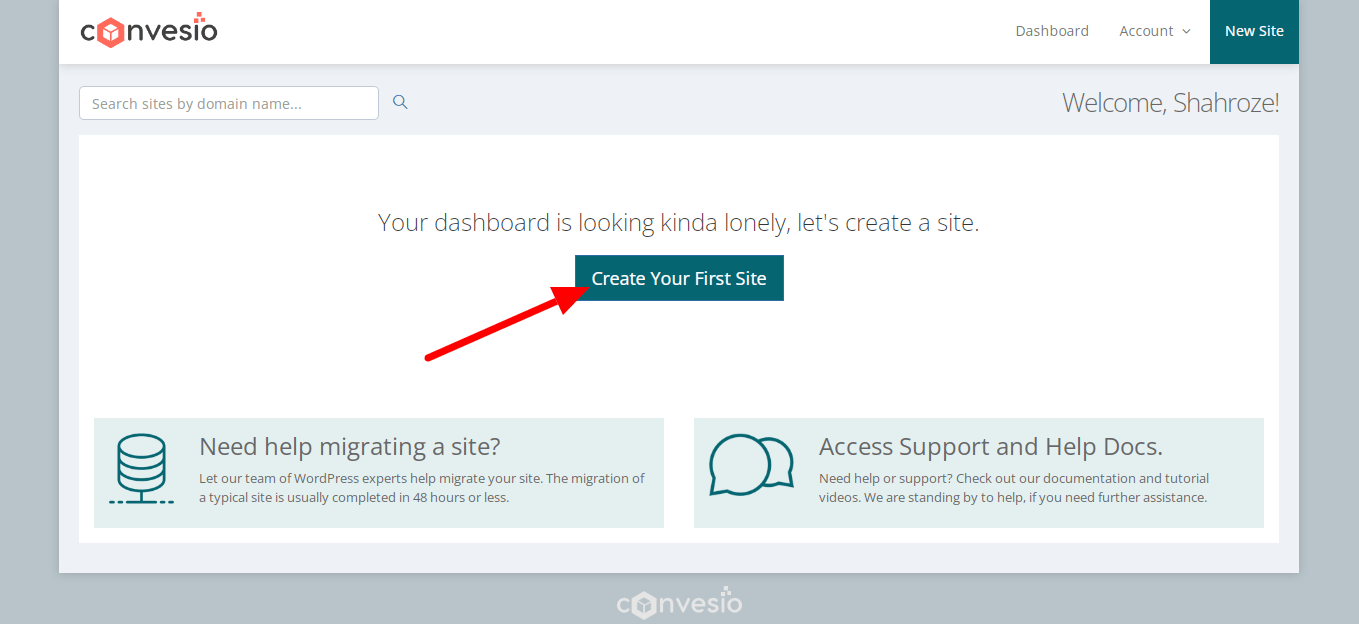Click the lonely dashboard message text

point(678,221)
